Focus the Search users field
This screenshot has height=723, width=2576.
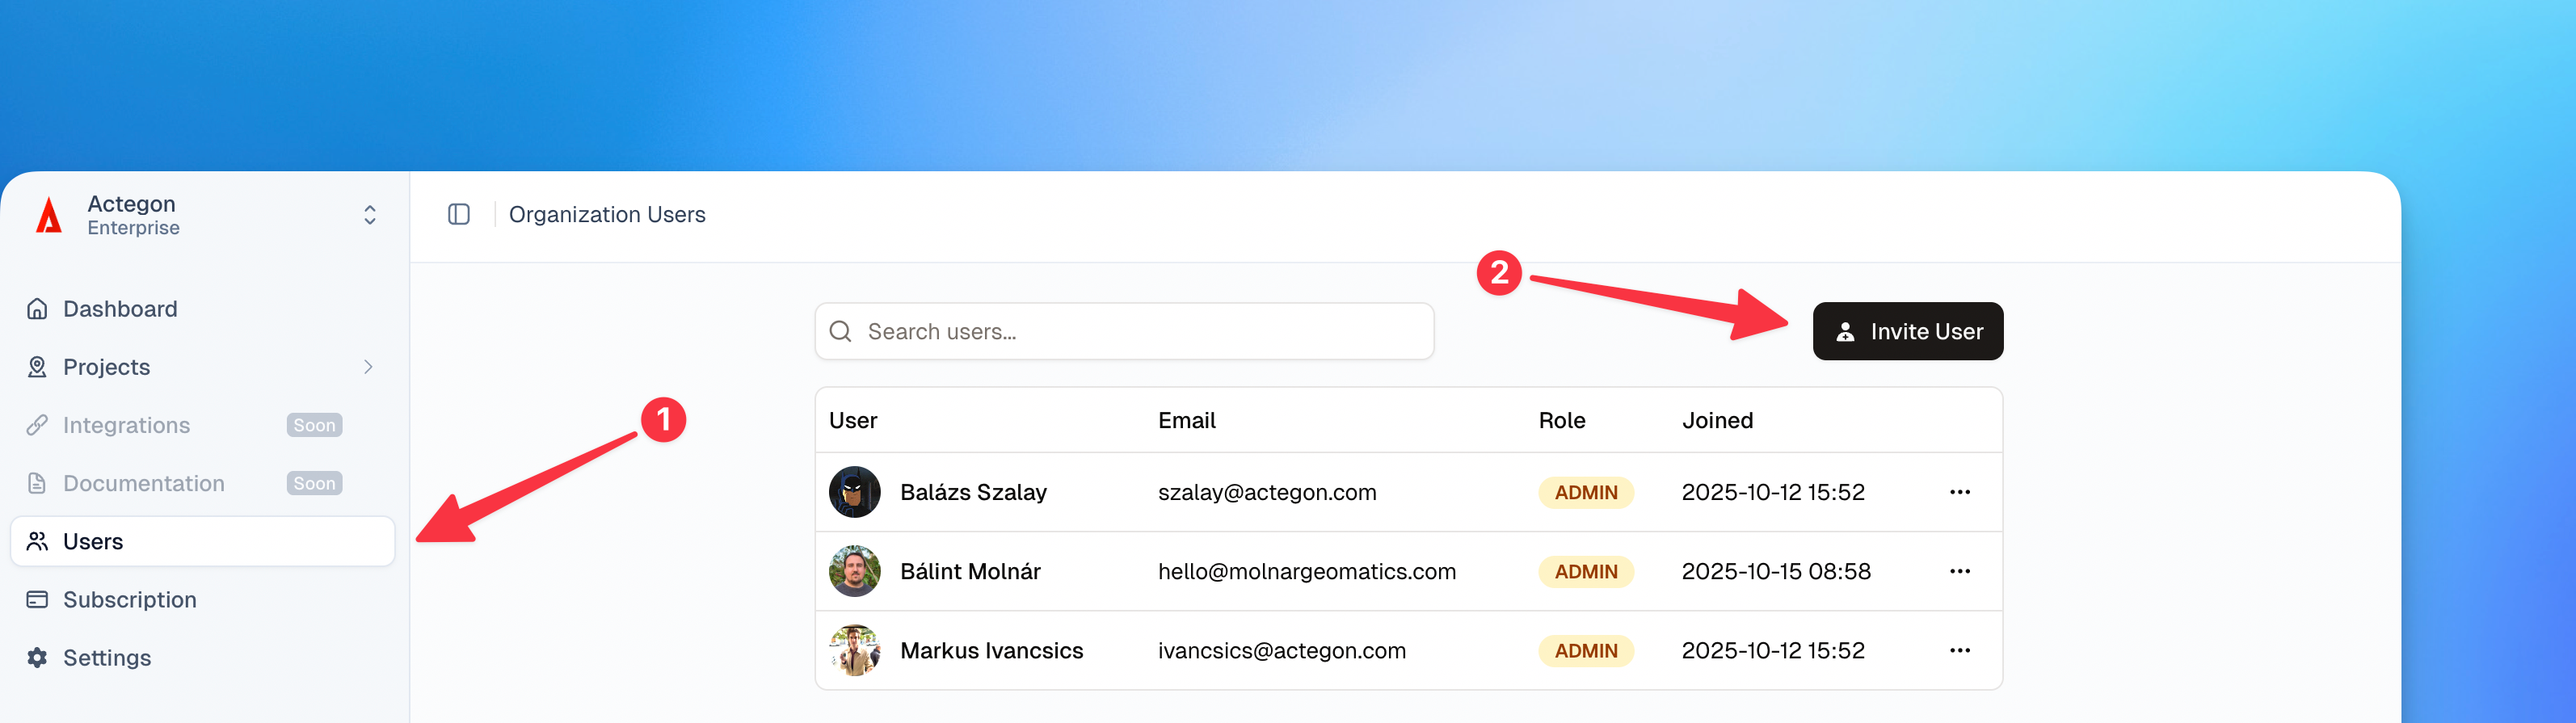(1124, 331)
